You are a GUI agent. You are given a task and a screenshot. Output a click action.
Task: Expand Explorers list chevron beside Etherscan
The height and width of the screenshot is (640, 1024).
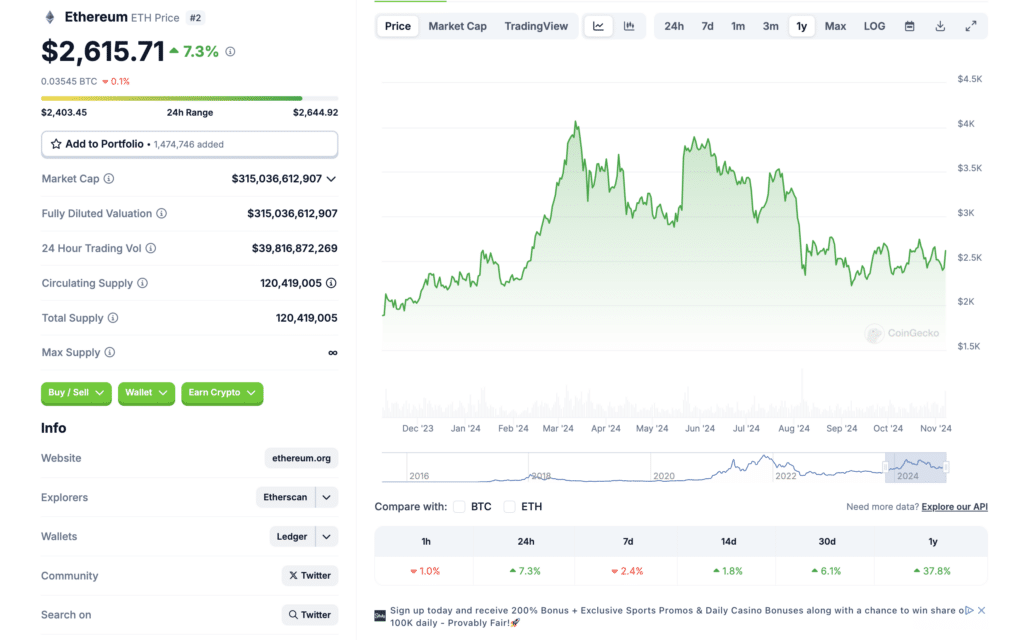(x=327, y=498)
